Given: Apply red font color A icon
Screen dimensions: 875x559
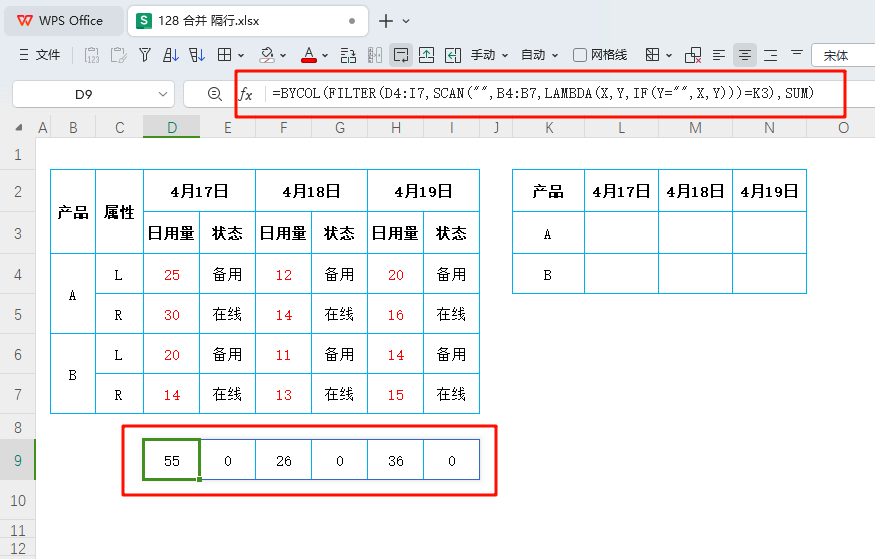Looking at the screenshot, I should point(309,55).
